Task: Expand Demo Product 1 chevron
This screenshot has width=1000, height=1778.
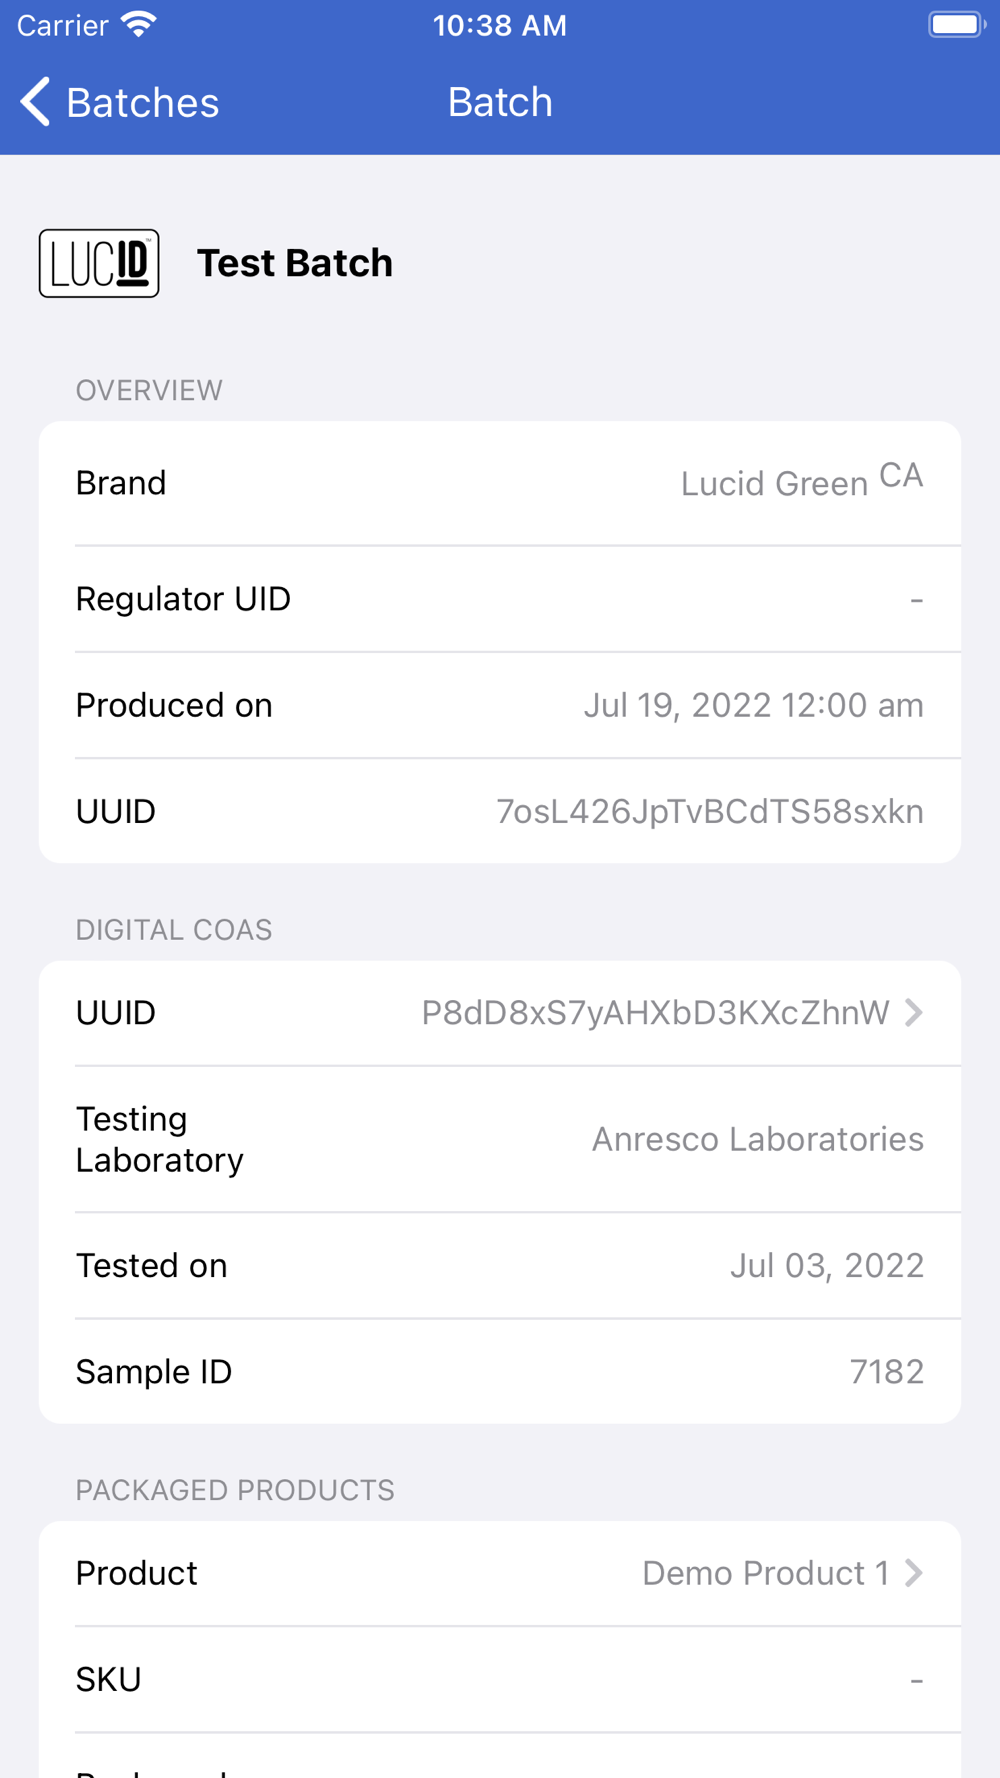Action: [914, 1573]
